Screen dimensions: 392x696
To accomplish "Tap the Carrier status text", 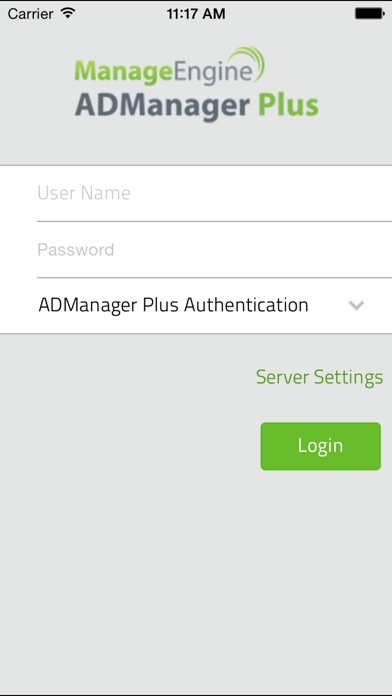I will pyautogui.click(x=31, y=14).
